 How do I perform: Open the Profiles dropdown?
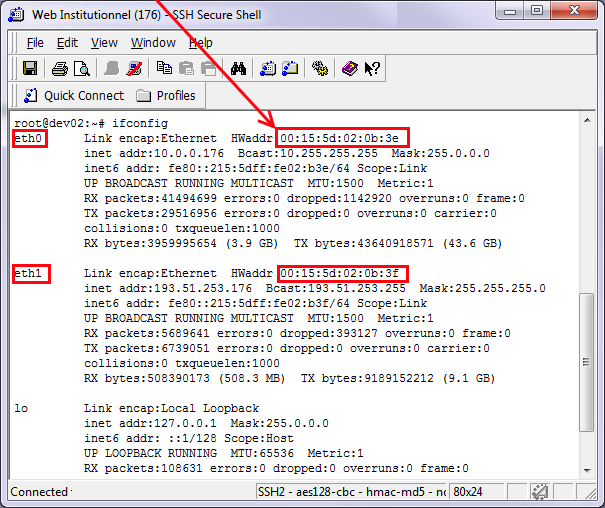(166, 96)
